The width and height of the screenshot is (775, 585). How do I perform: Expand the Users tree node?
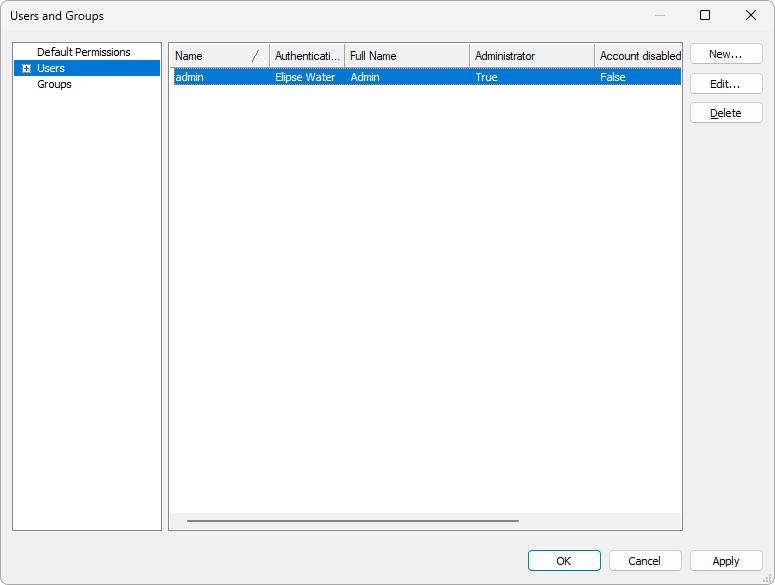(27, 69)
